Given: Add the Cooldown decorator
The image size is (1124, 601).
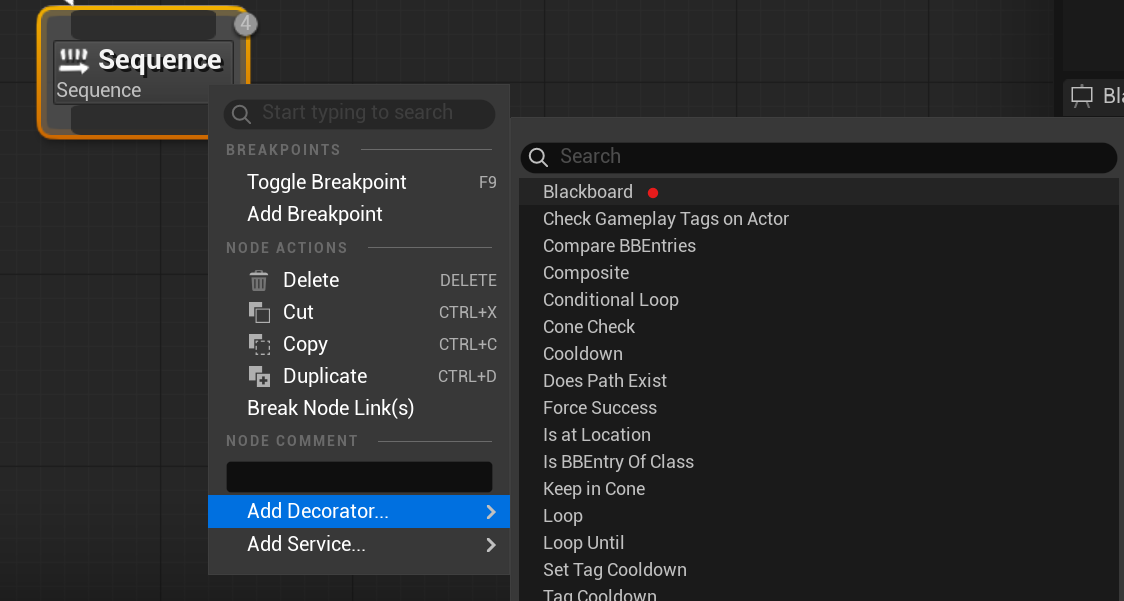Looking at the screenshot, I should pos(582,354).
